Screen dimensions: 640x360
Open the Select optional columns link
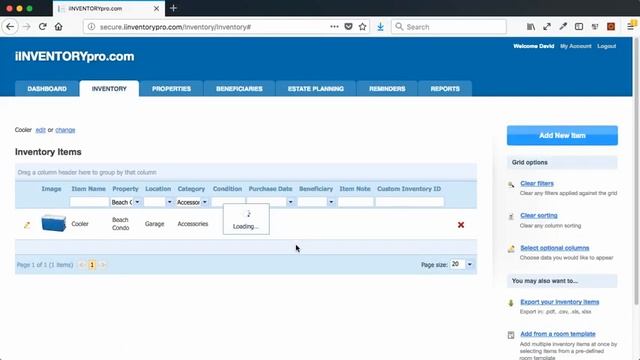(555, 248)
